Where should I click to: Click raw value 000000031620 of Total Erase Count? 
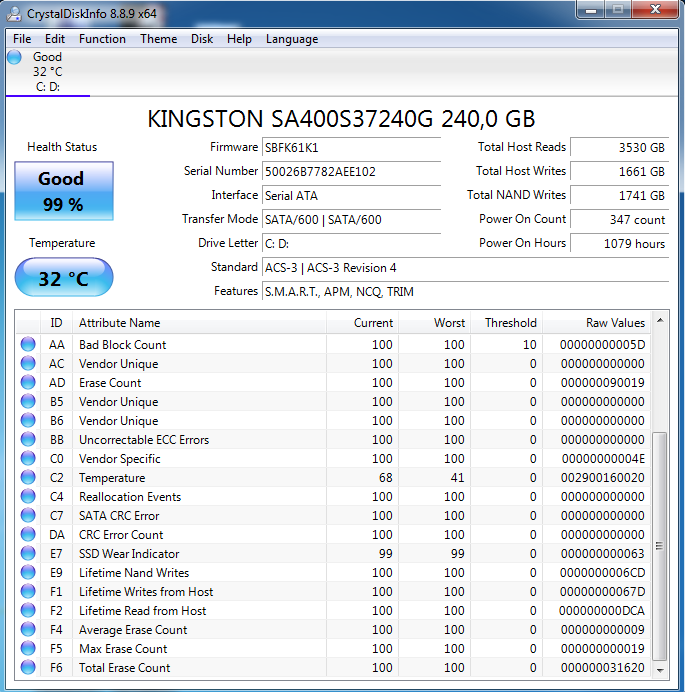pyautogui.click(x=602, y=667)
